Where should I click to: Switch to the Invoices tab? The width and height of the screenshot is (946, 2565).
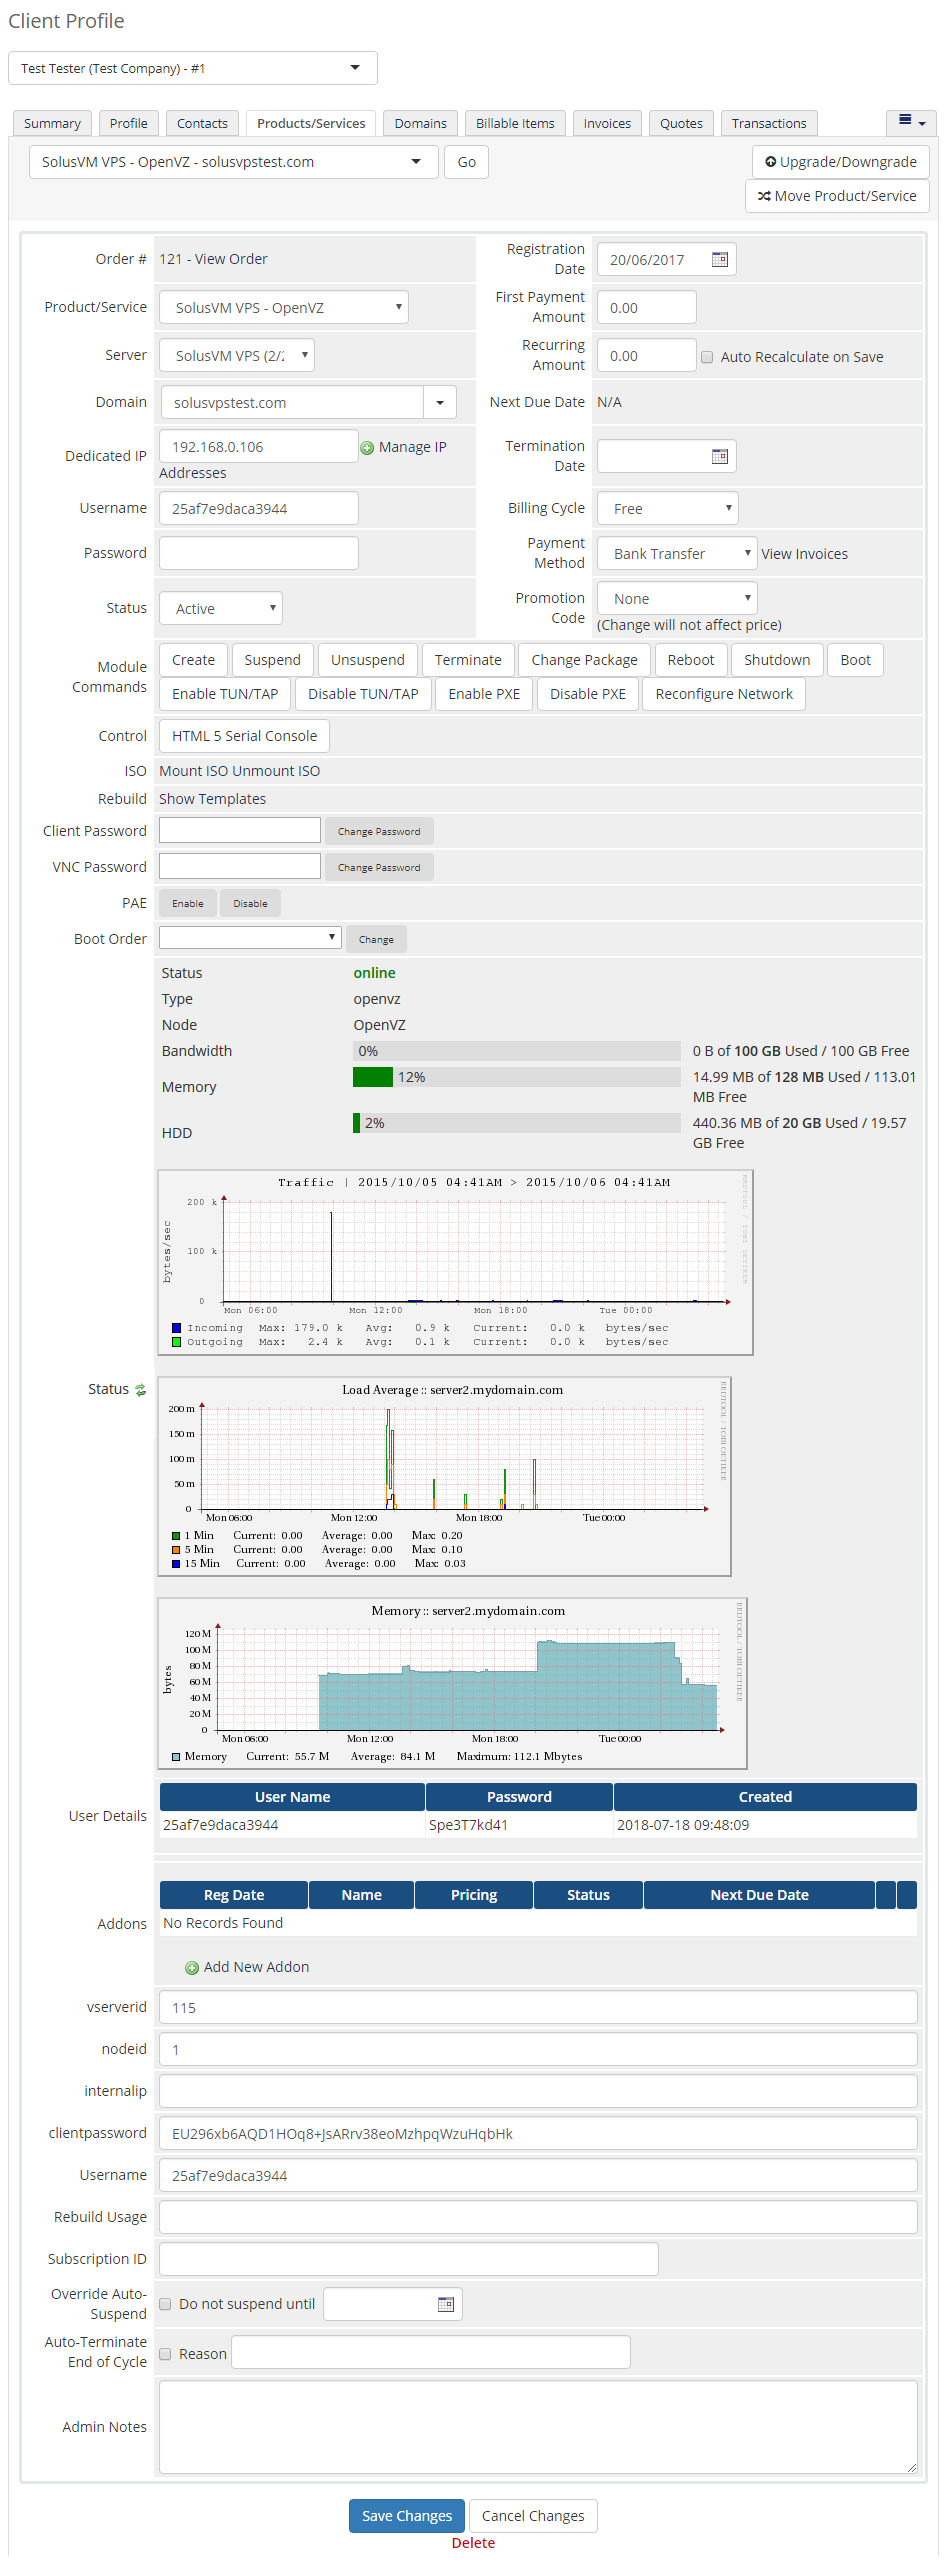[x=607, y=123]
